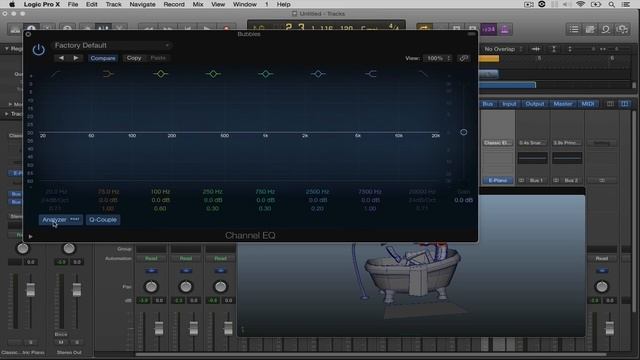Open the List Editors icon
The height and width of the screenshot is (360, 640).
574,29
